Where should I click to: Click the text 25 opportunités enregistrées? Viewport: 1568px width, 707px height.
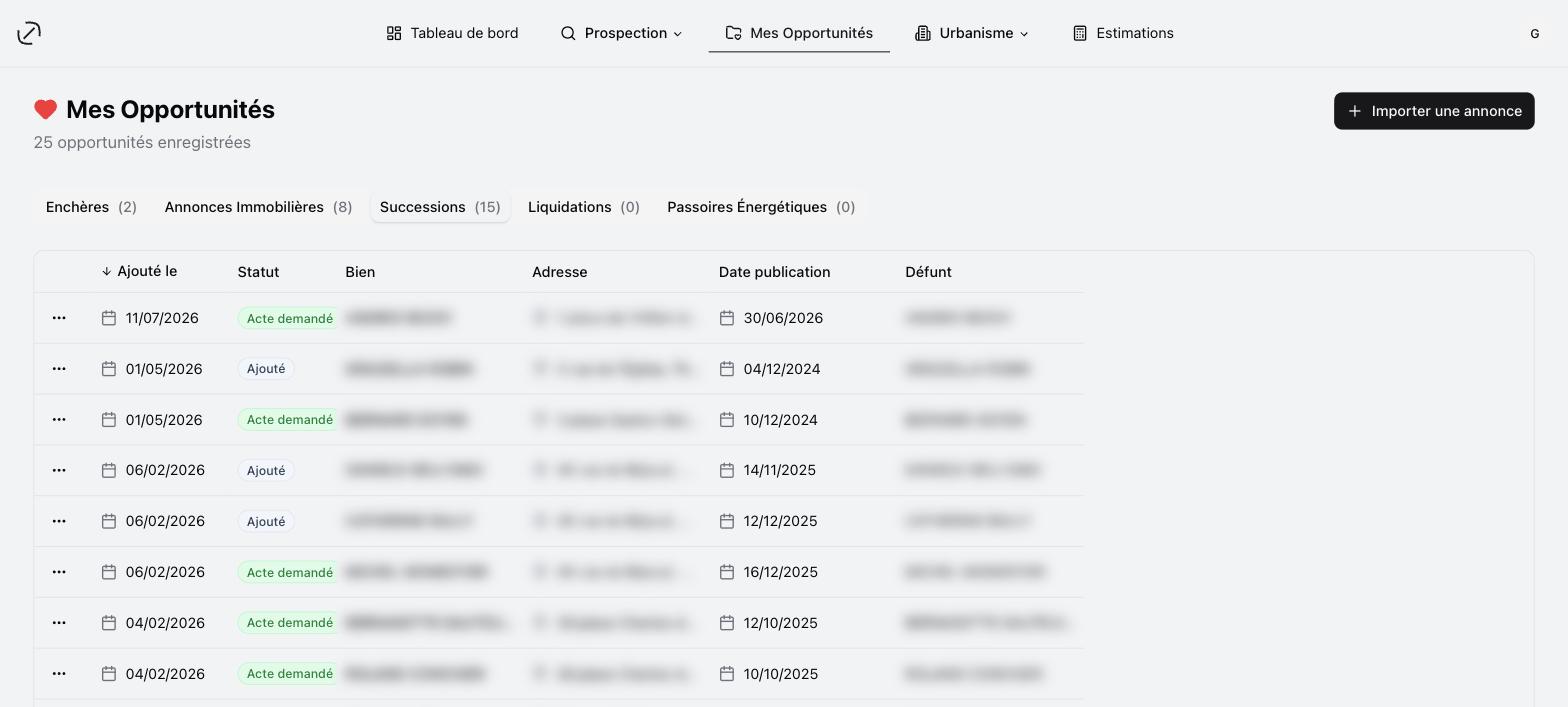[x=142, y=142]
